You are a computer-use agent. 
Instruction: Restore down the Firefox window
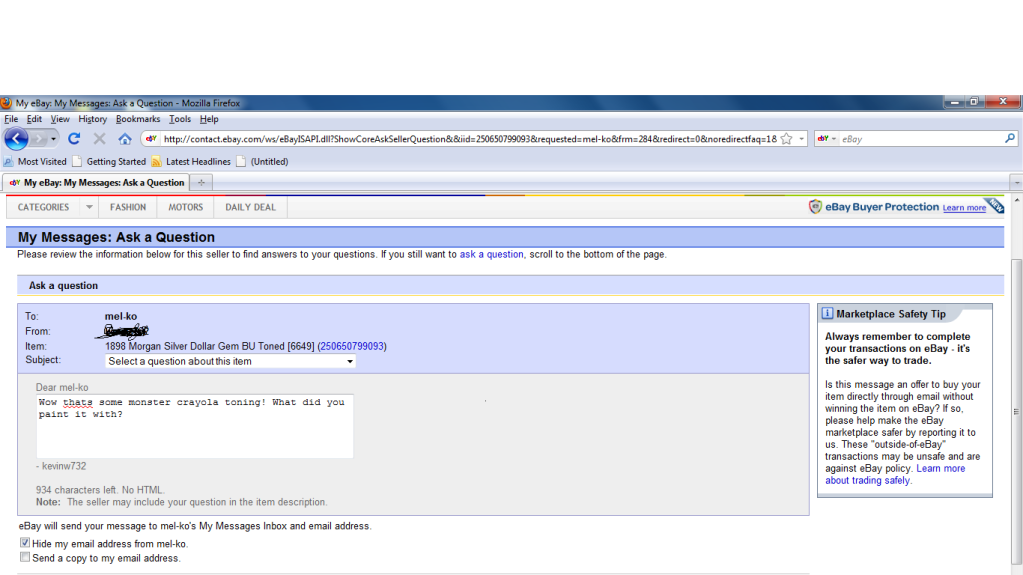point(974,102)
